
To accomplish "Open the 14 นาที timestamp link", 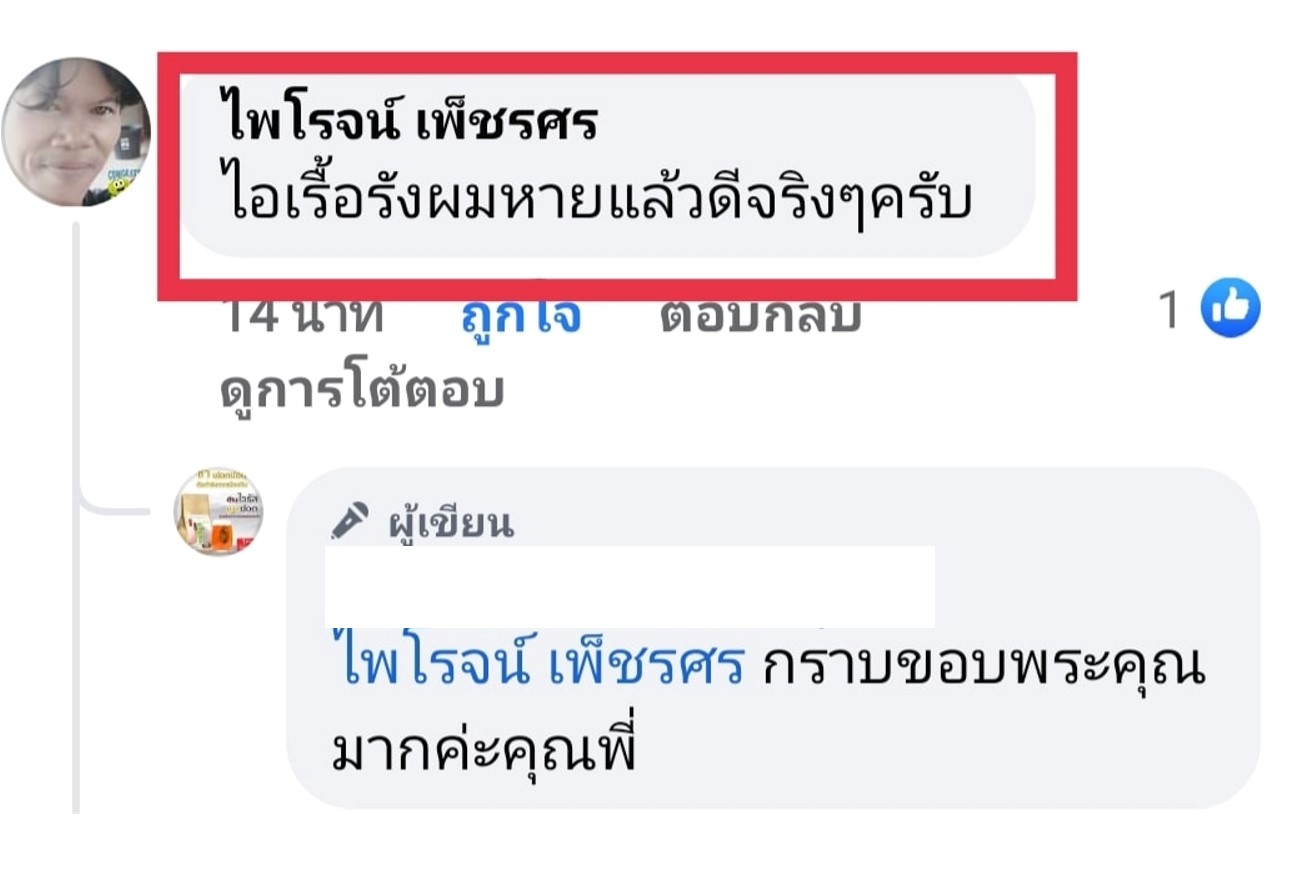I will pyautogui.click(x=300, y=316).
